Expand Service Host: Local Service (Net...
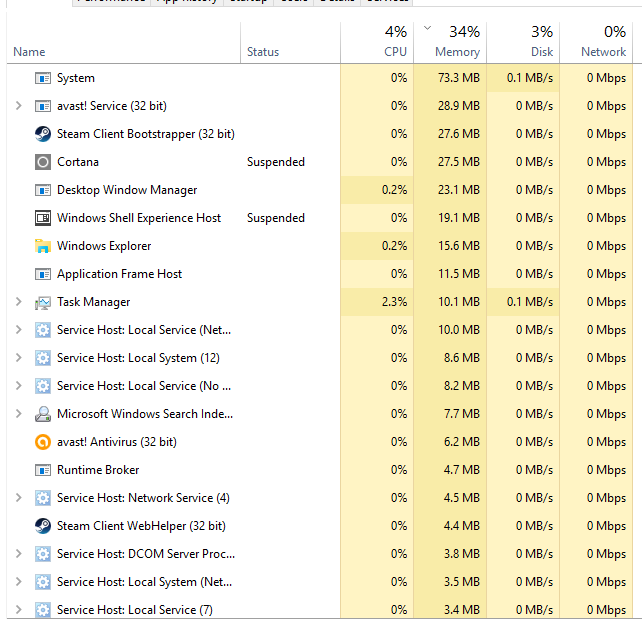642x624 pixels. click(x=18, y=330)
